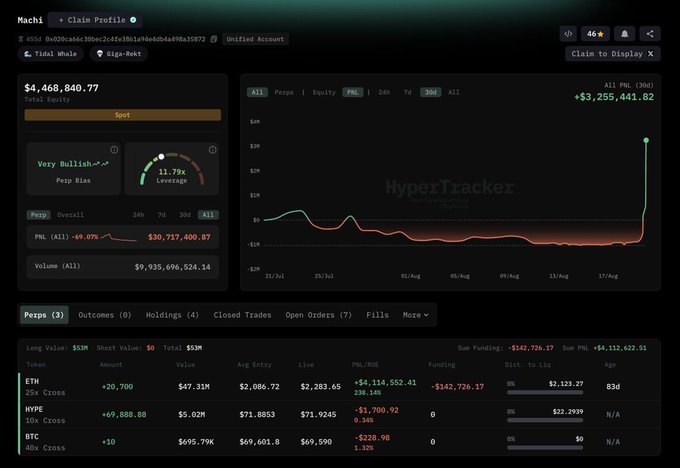Sort by Funding column header
Viewport: 680px width, 468px height.
[x=441, y=365]
